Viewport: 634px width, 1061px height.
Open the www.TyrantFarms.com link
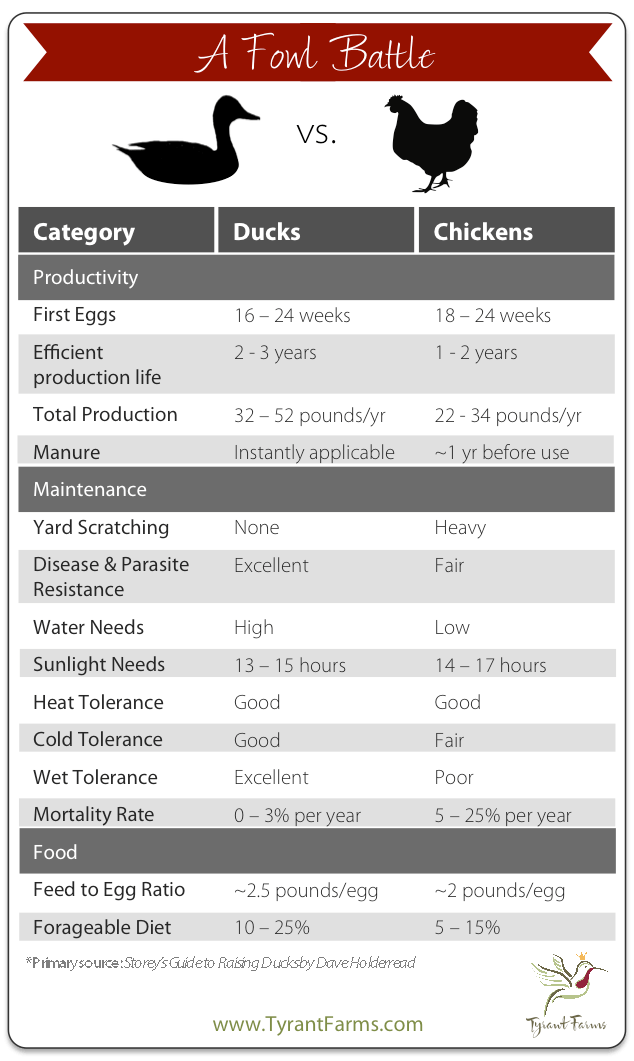point(318,1024)
